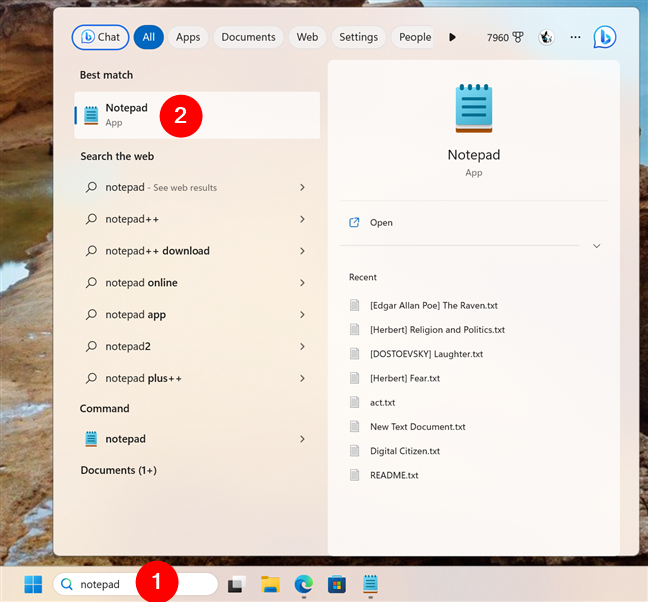The image size is (648, 602).
Task: Switch to the Documents filter tab
Action: click(248, 37)
